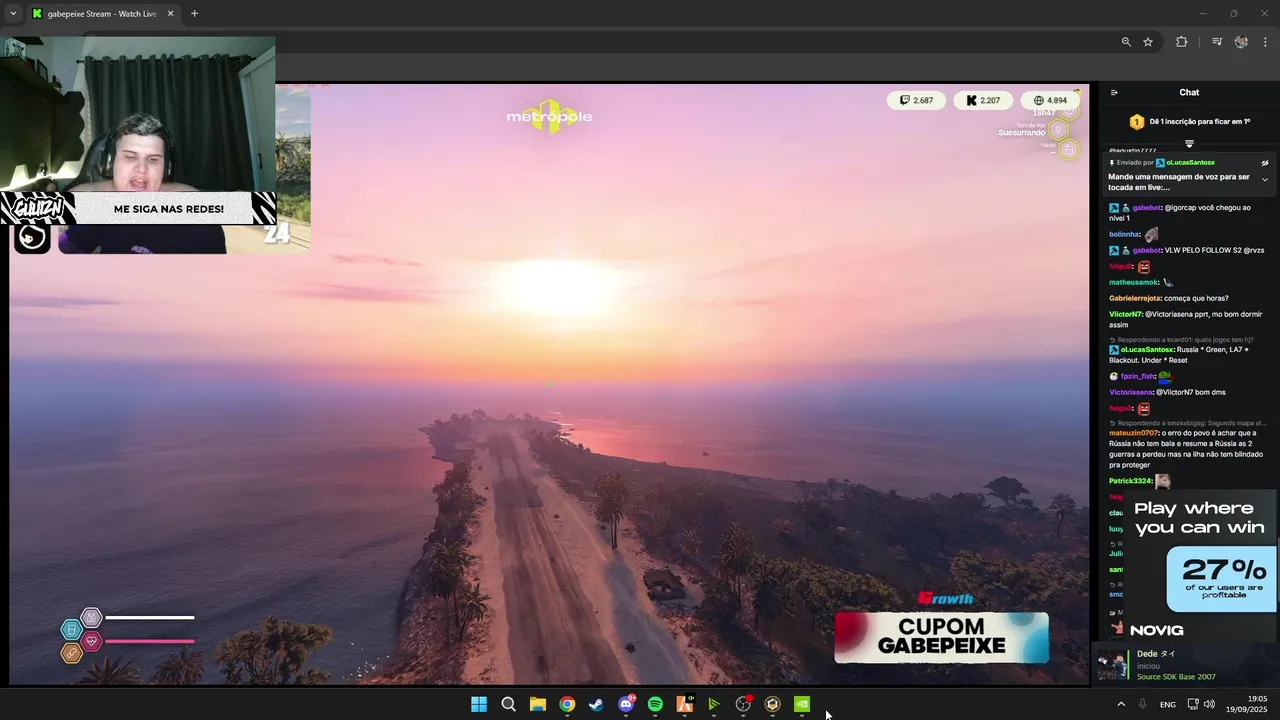
Task: Click the CUPOM GABEPEIXE banner
Action: coord(941,637)
